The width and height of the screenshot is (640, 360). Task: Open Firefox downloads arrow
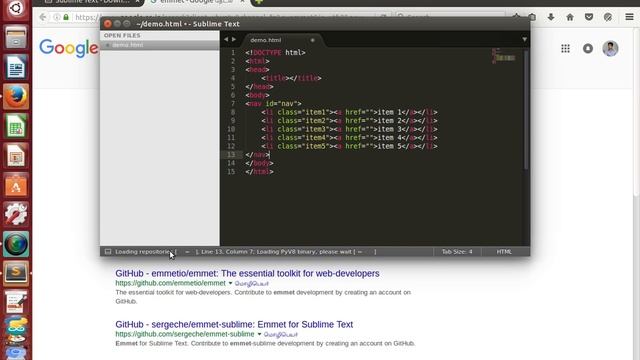coord(551,17)
